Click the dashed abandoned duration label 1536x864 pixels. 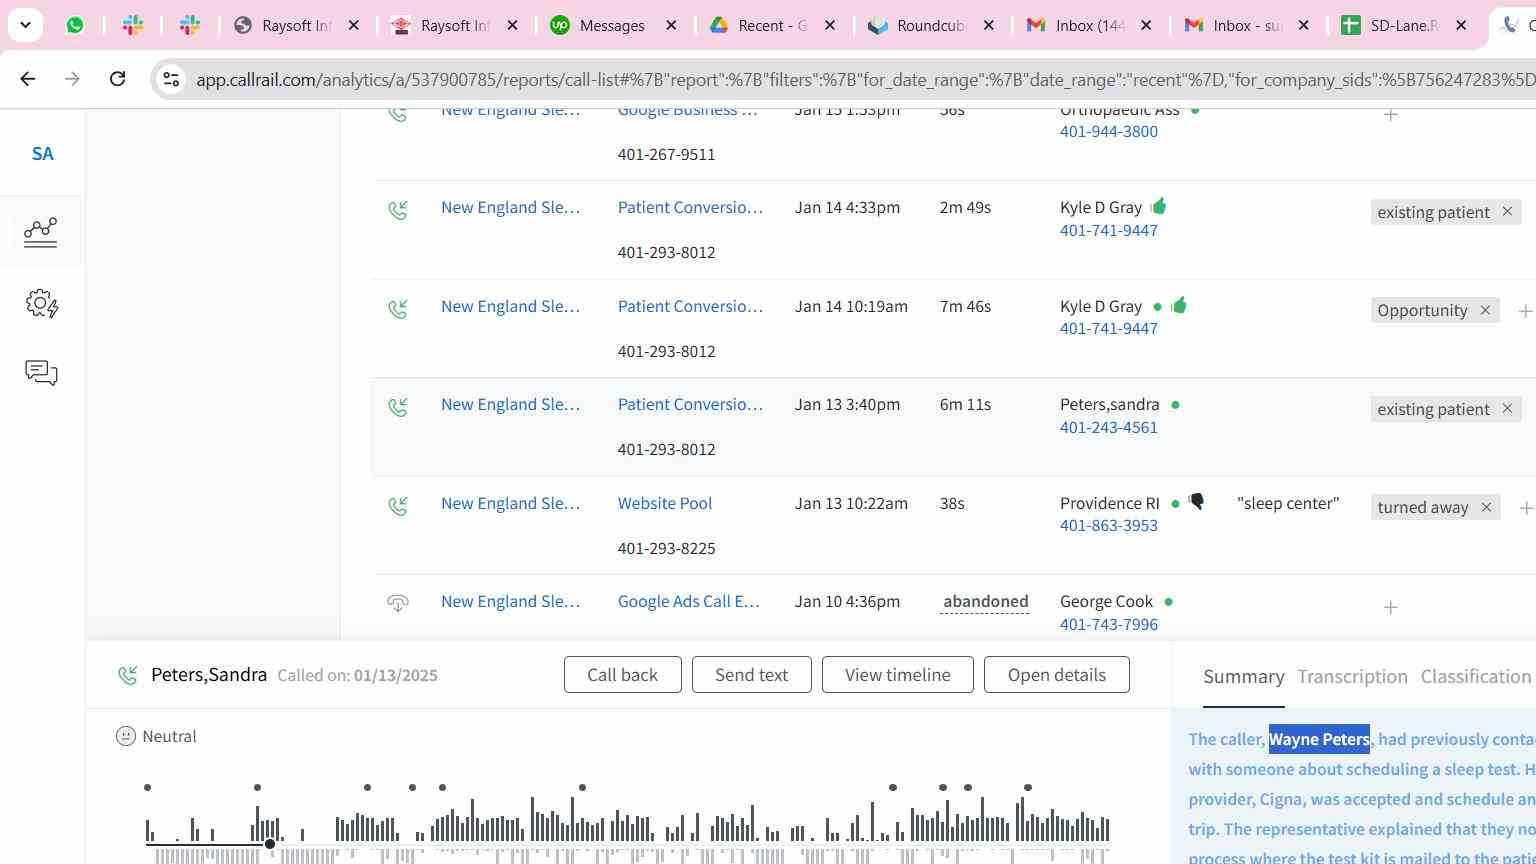pos(985,601)
